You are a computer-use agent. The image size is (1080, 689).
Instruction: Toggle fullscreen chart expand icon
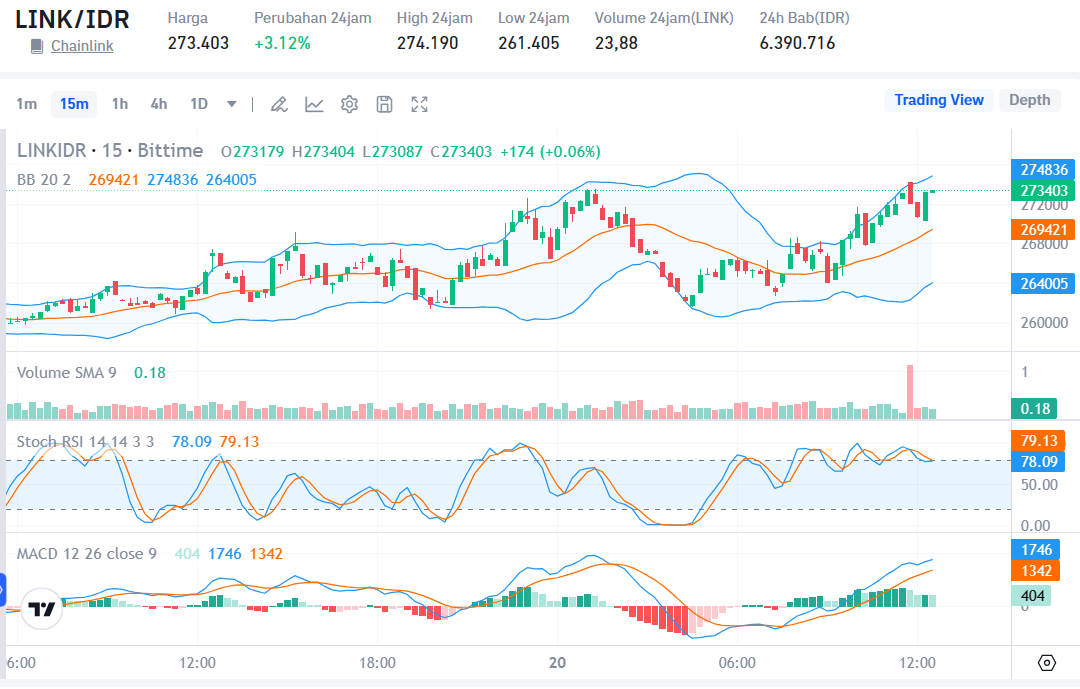419,104
